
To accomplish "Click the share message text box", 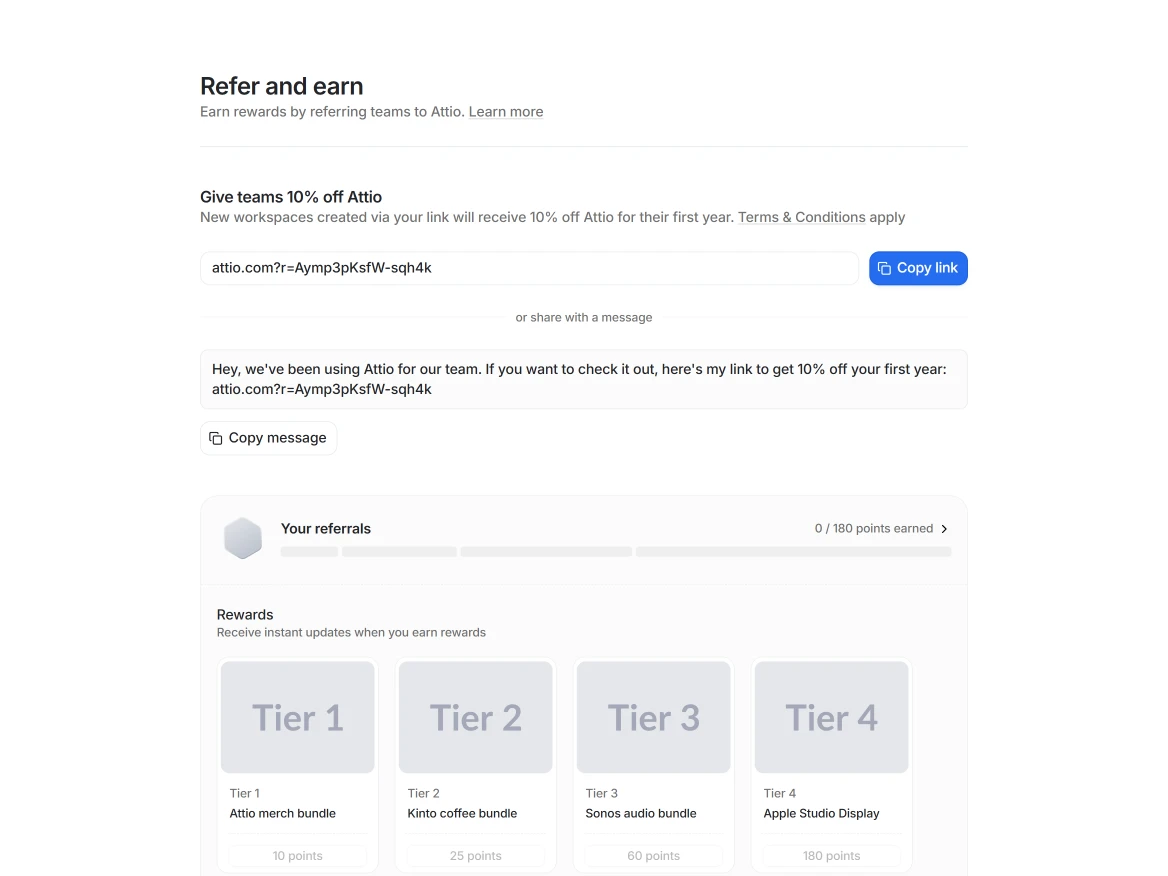I will pyautogui.click(x=583, y=379).
